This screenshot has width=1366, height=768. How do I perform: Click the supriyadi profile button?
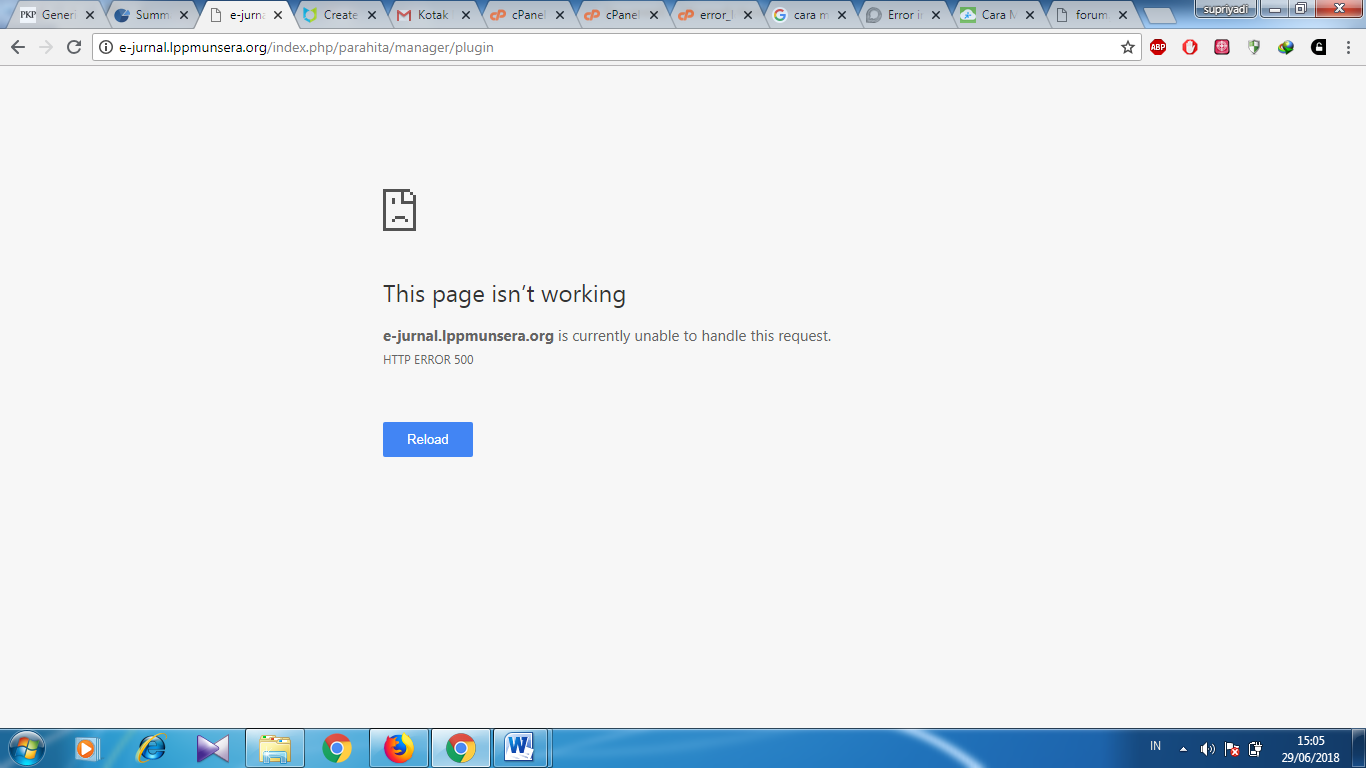[1224, 9]
